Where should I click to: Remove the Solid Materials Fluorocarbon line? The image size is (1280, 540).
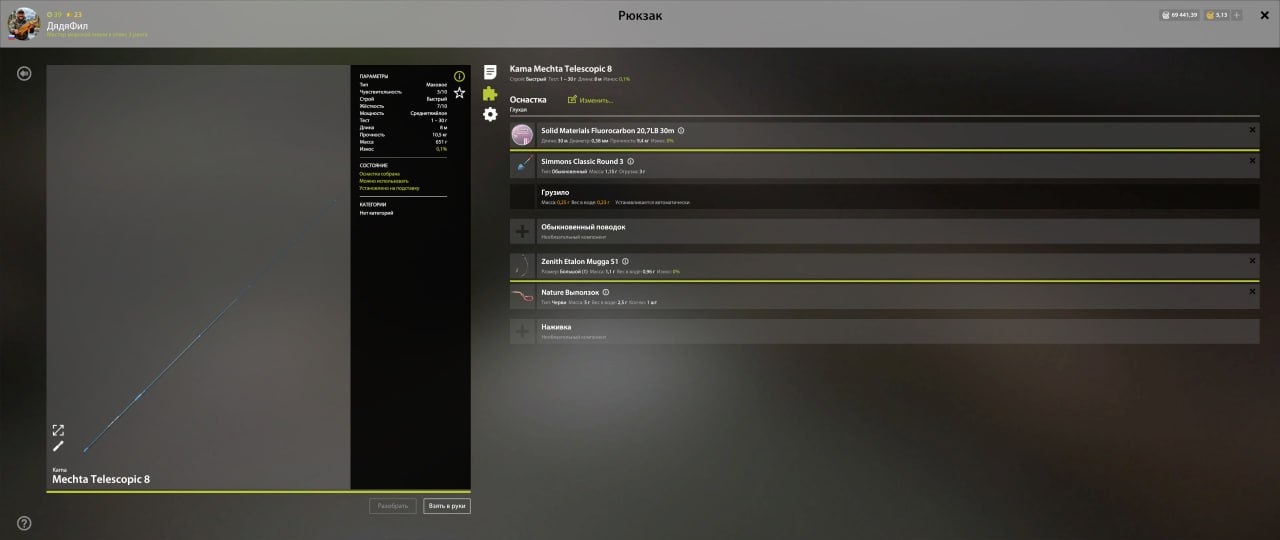(x=1252, y=130)
